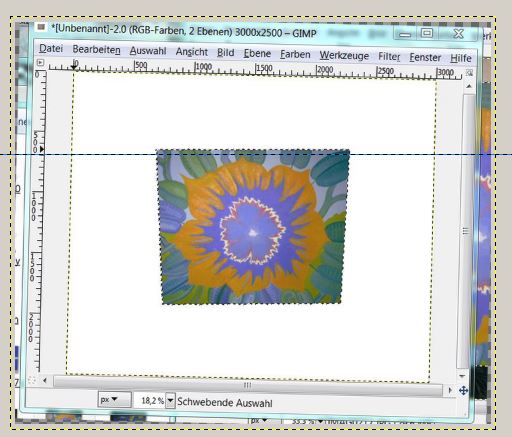
Task: Open the Ebene menu
Action: (257, 53)
